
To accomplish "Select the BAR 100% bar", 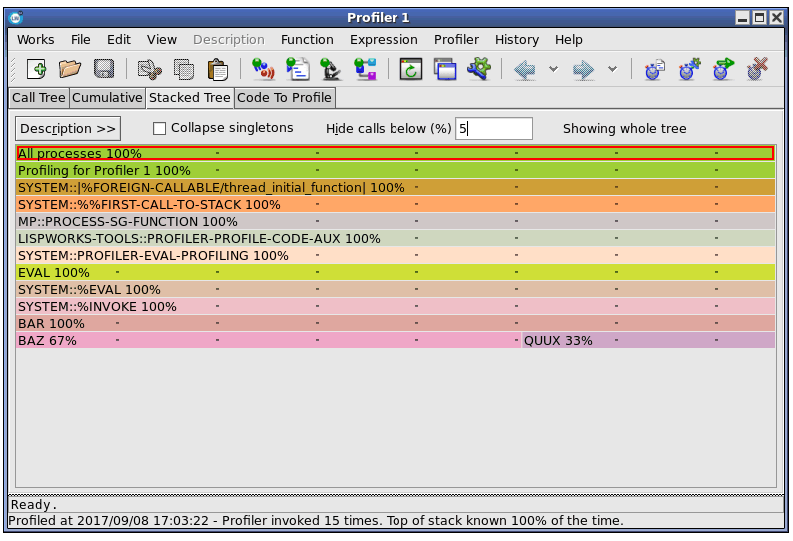I will click(395, 323).
